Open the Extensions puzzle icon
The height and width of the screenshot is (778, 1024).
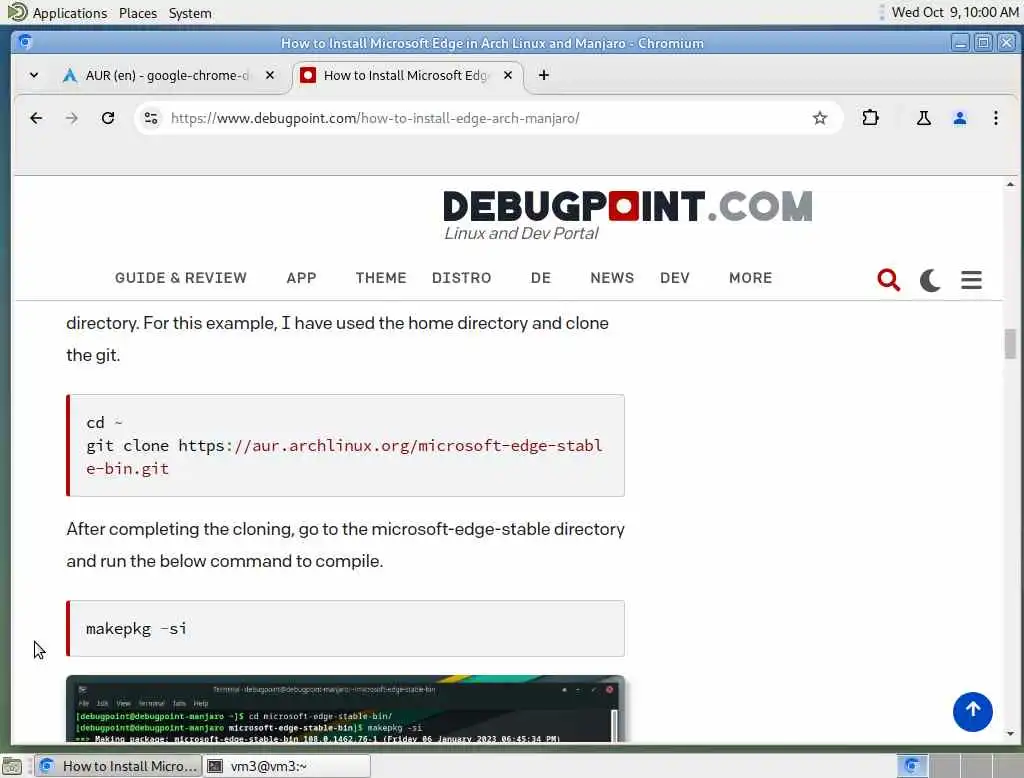pos(871,118)
